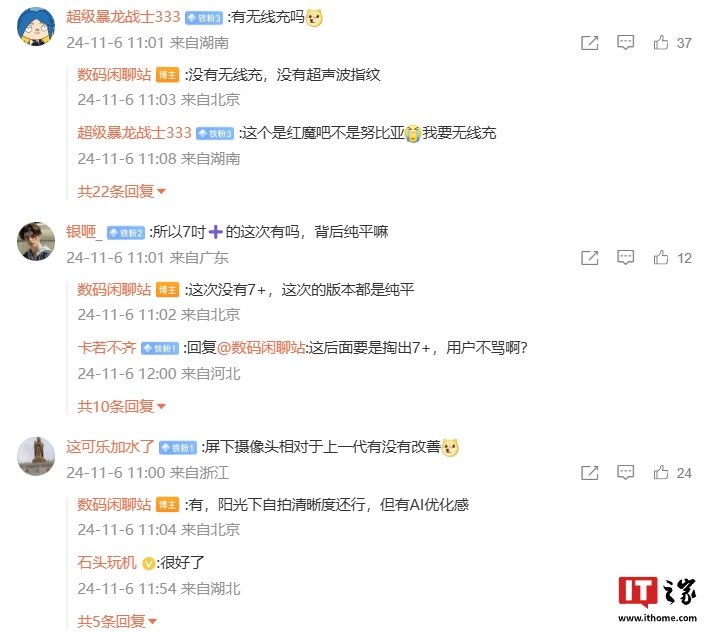The height and width of the screenshot is (638, 709).
Task: Click the 铁粉3 badge beside first commenter
Action: [x=204, y=18]
